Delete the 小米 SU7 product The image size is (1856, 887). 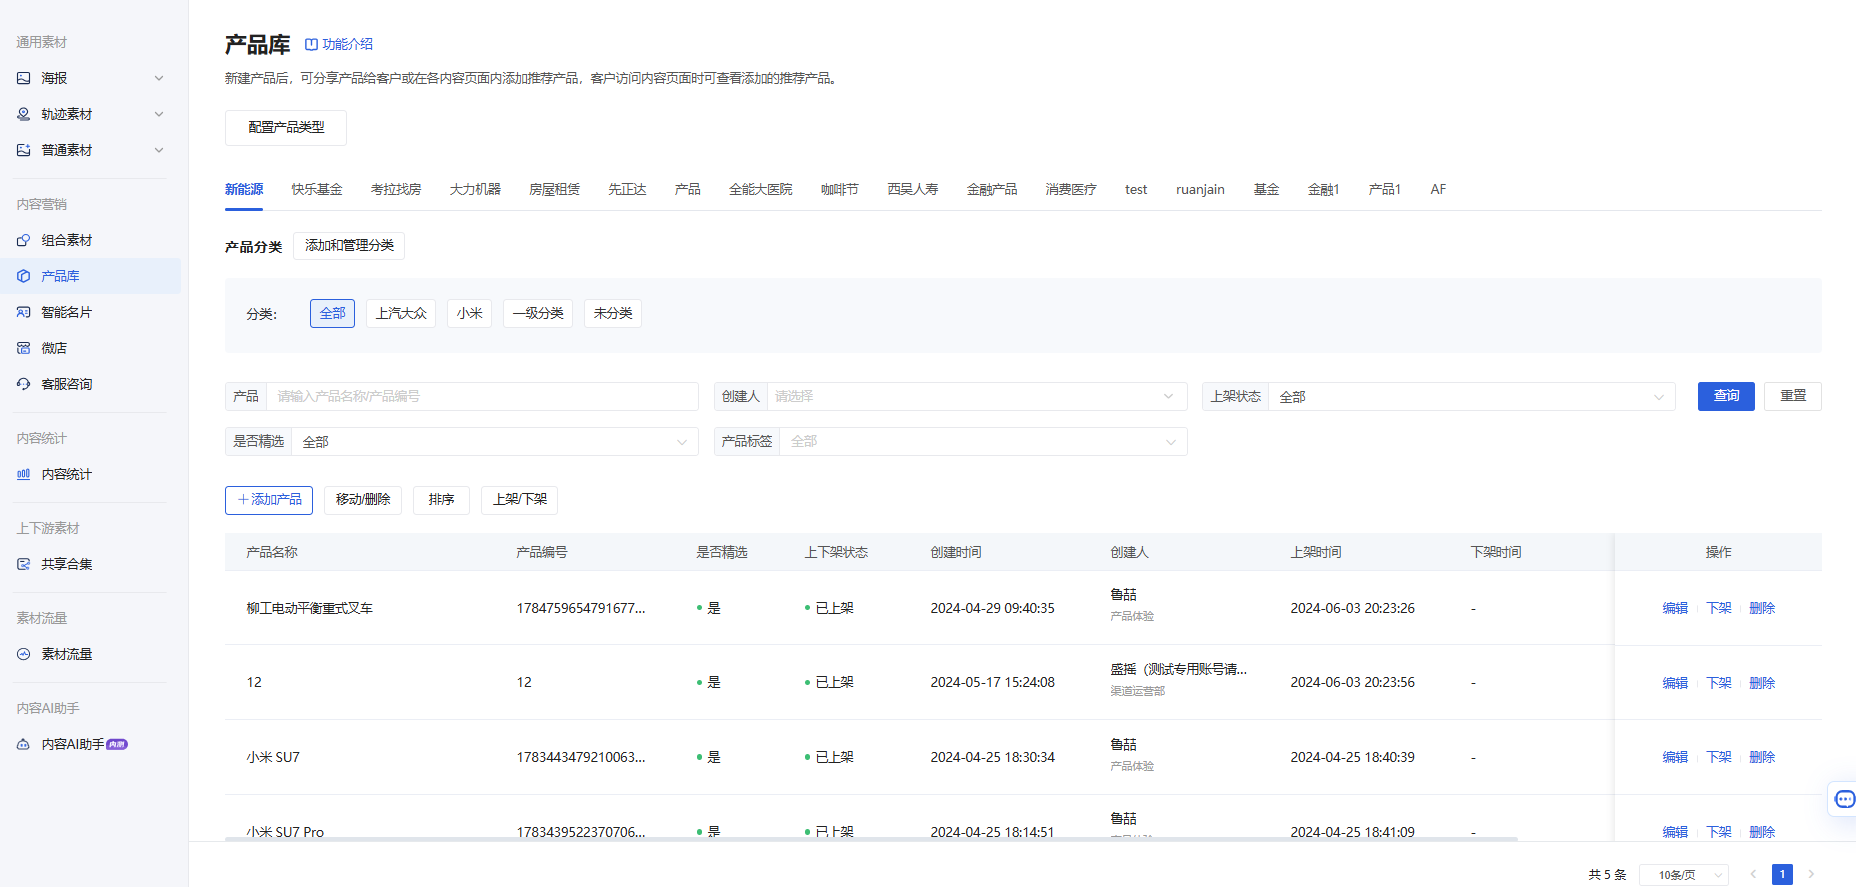(1762, 757)
